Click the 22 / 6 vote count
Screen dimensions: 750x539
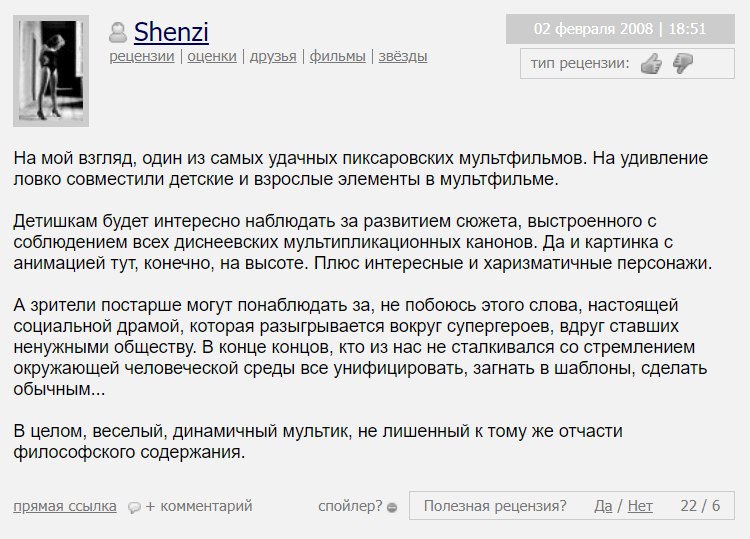(700, 506)
